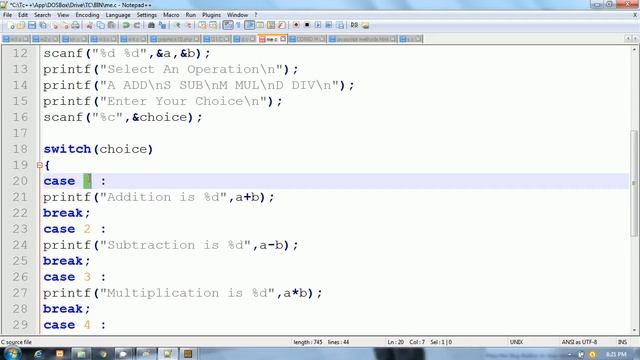Click the Paste toolbar icon
Image resolution: width=640 pixels, height=360 pixels.
coord(111,25)
